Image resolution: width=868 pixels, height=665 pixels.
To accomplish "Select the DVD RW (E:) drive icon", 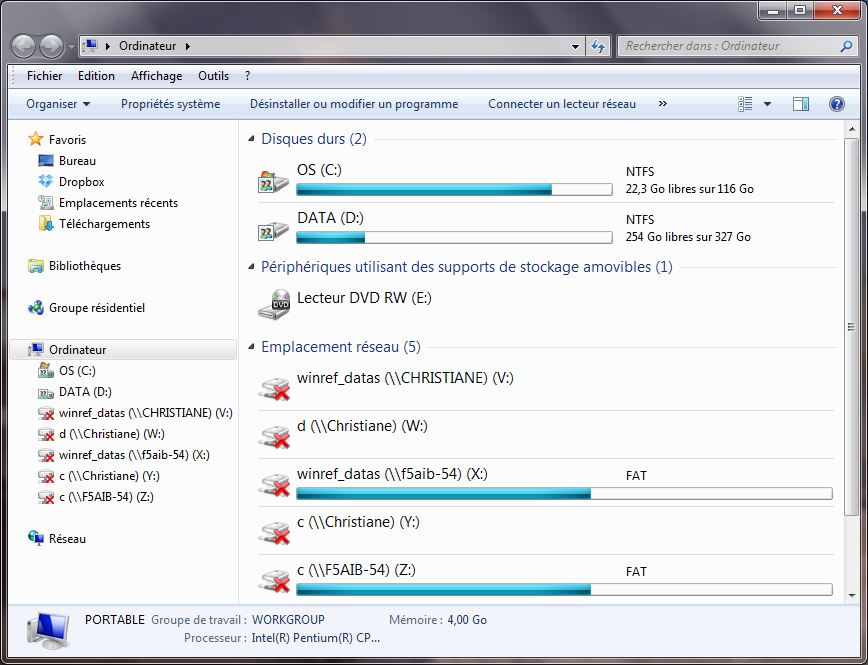I will (x=273, y=304).
